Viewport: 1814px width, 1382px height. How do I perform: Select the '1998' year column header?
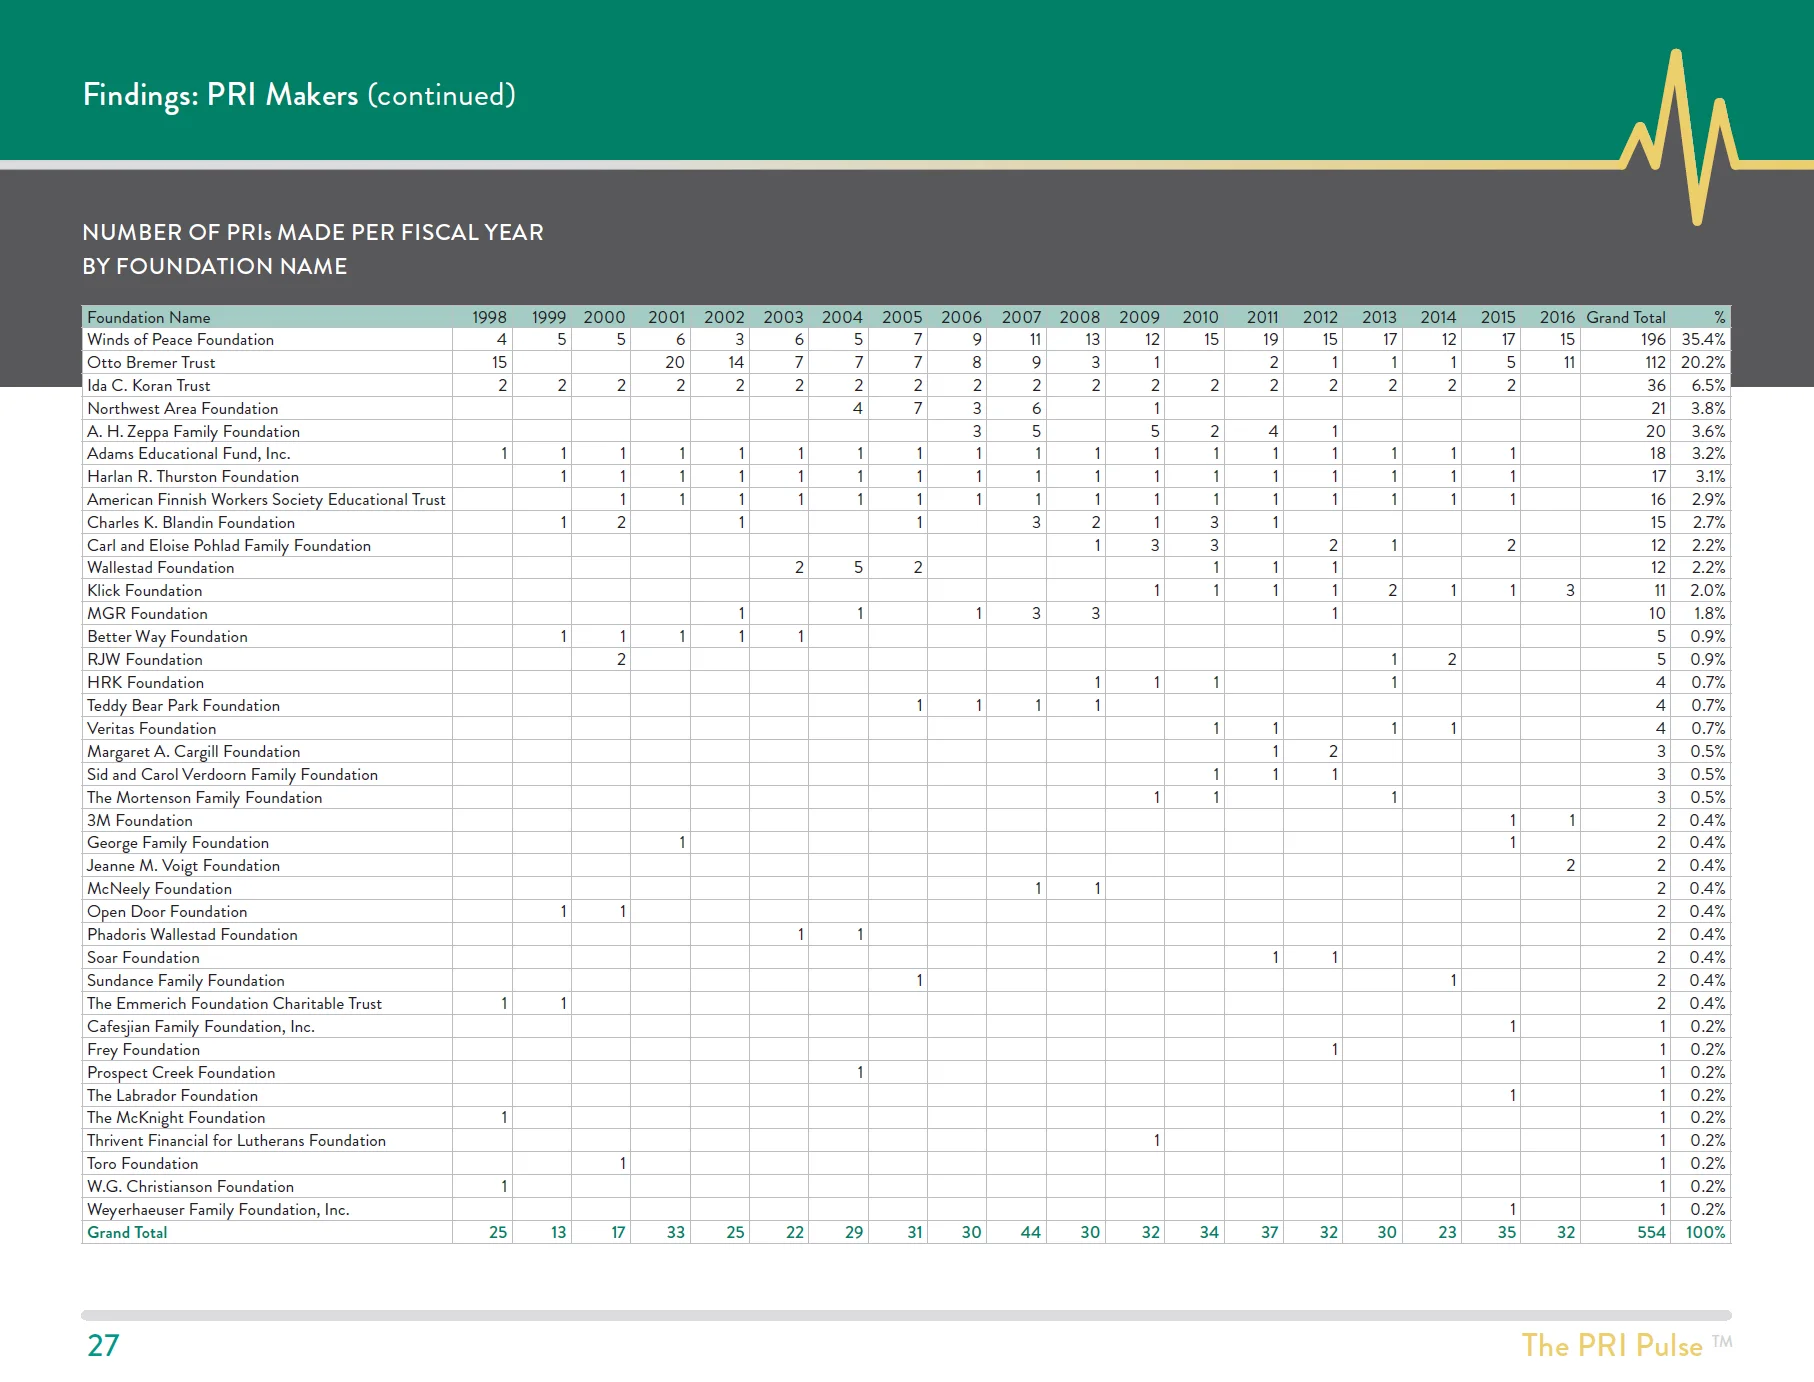point(489,317)
